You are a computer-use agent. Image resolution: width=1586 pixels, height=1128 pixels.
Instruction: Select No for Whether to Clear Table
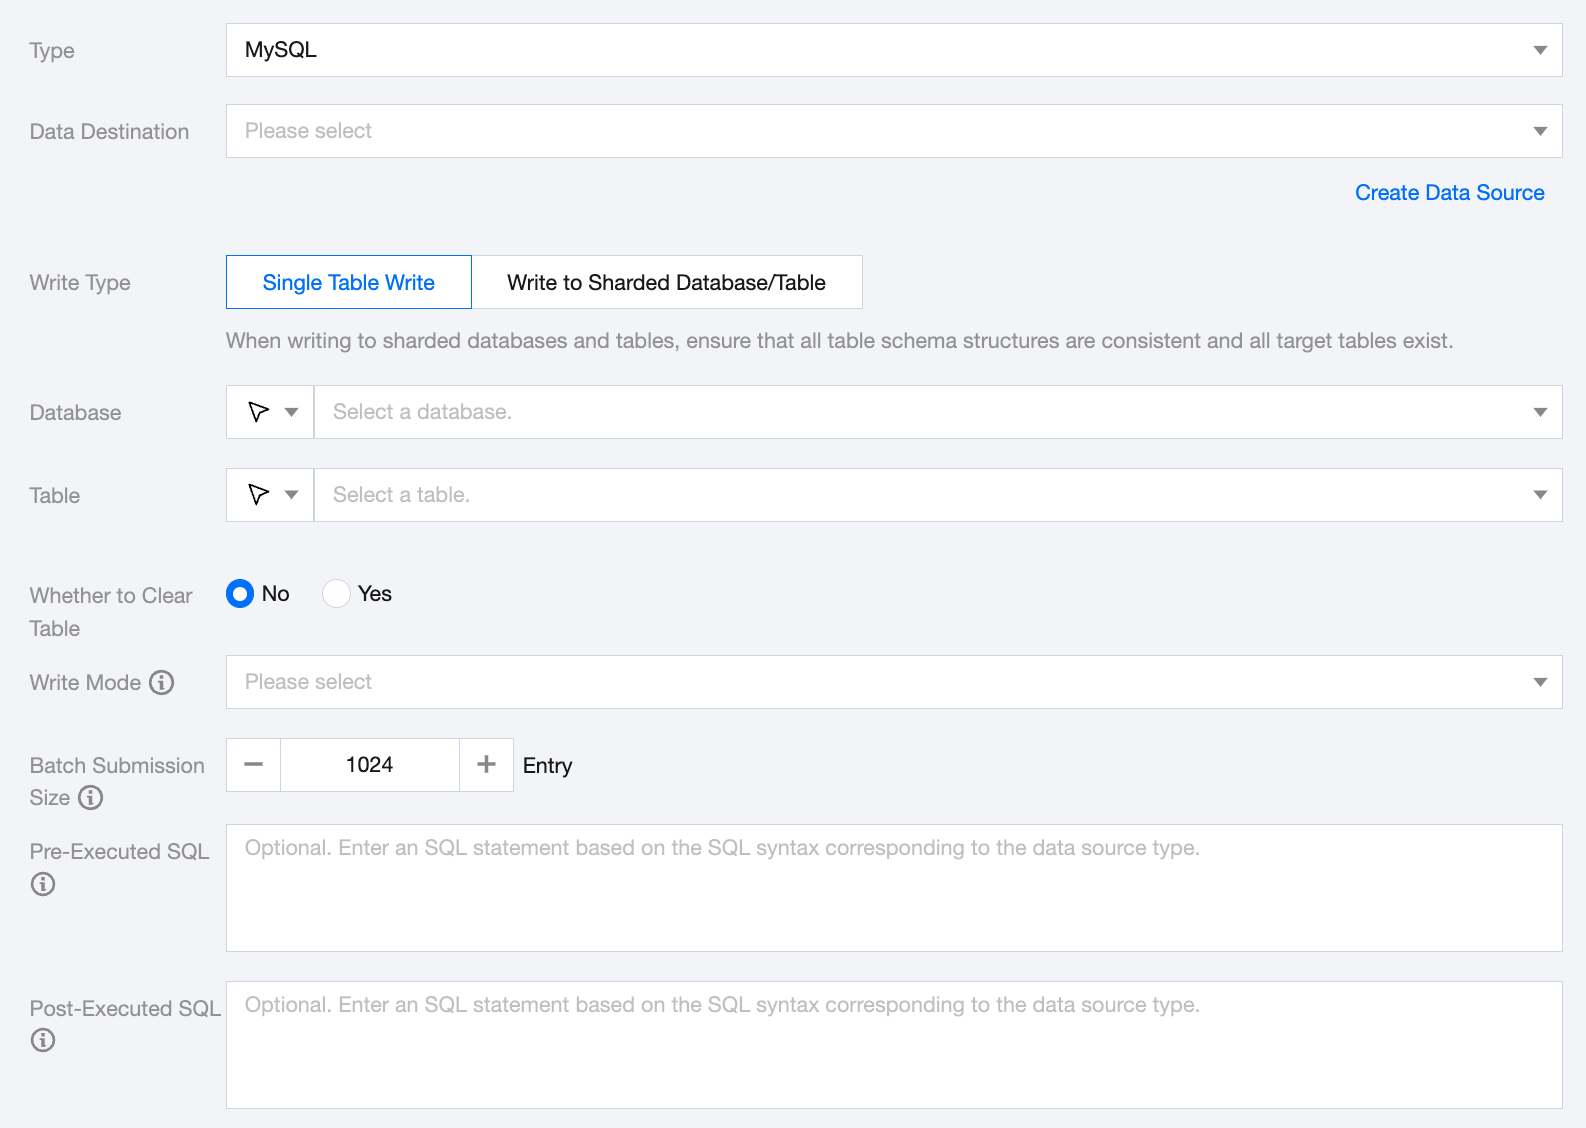240,594
